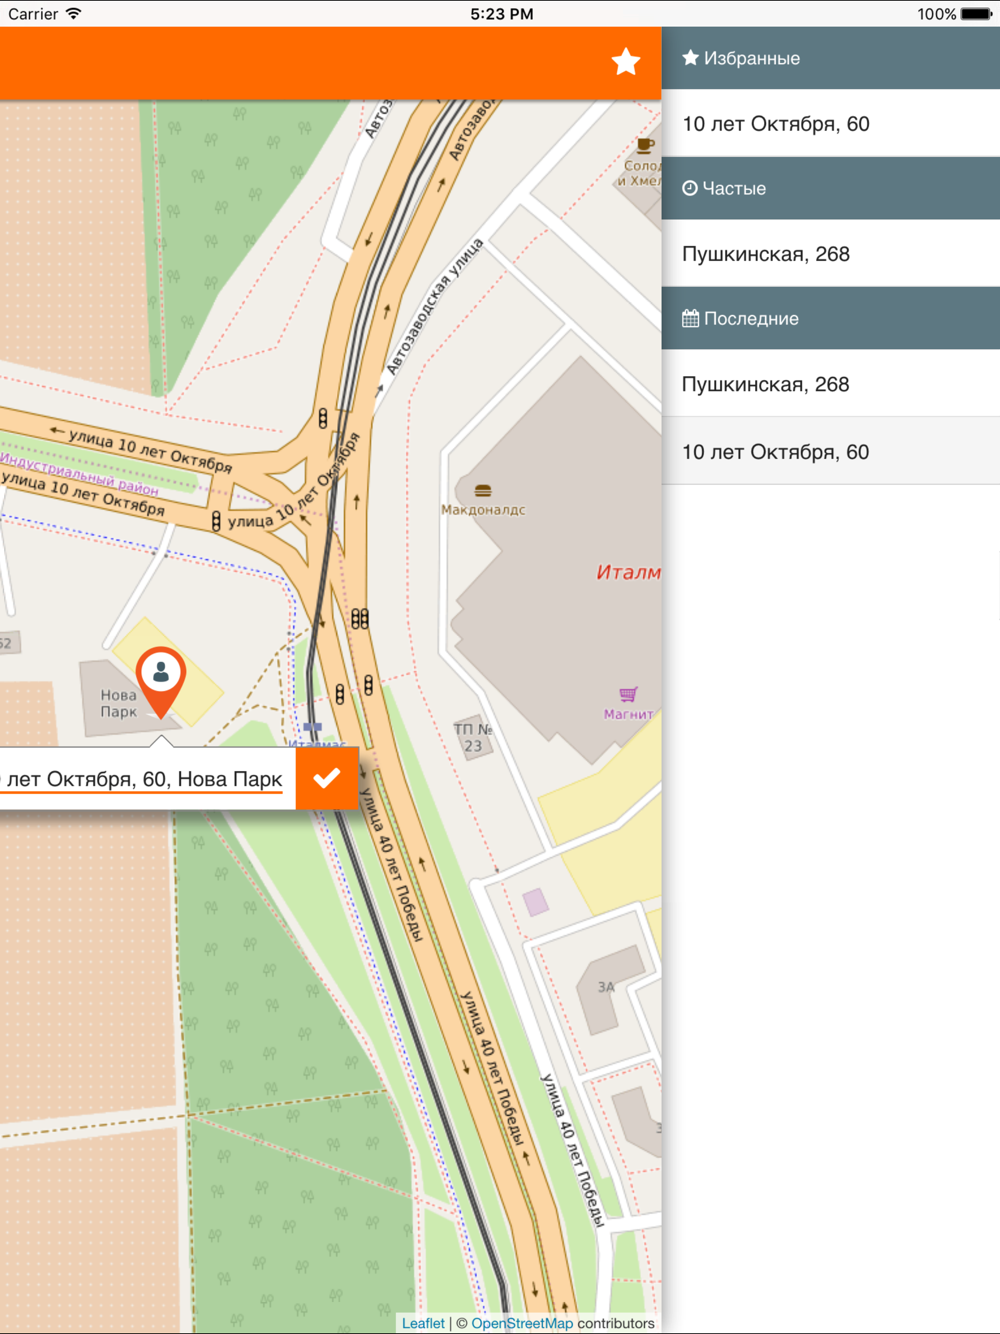Screen dimensions: 1000x1334
Task: Open the Последние section header
Action: point(831,318)
